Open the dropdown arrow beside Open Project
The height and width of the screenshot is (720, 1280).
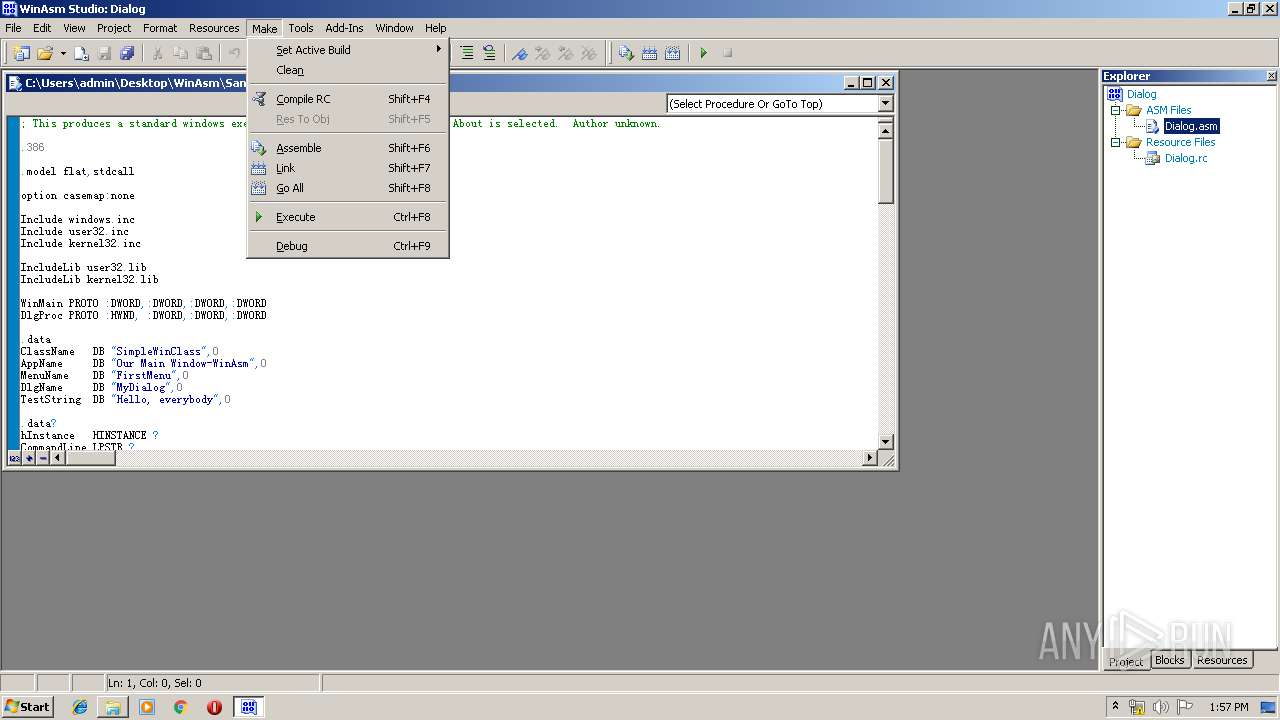coord(63,53)
